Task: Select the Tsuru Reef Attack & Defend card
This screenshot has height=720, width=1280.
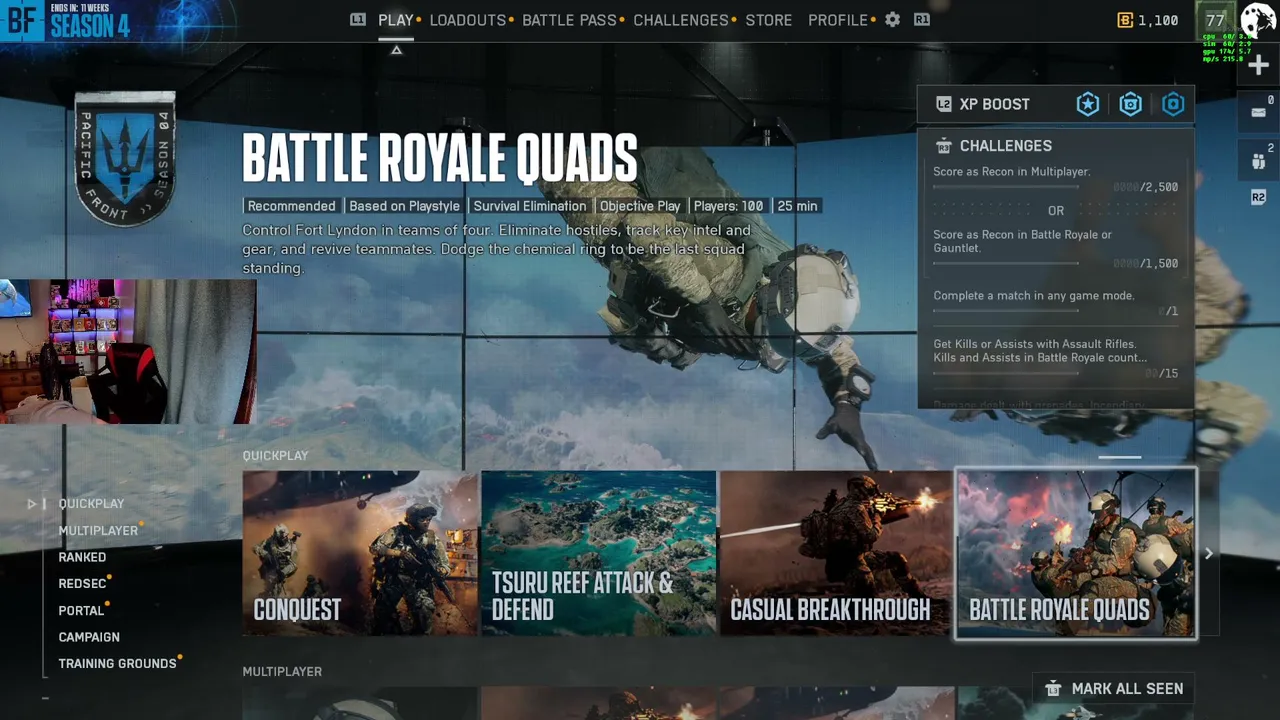Action: click(599, 553)
